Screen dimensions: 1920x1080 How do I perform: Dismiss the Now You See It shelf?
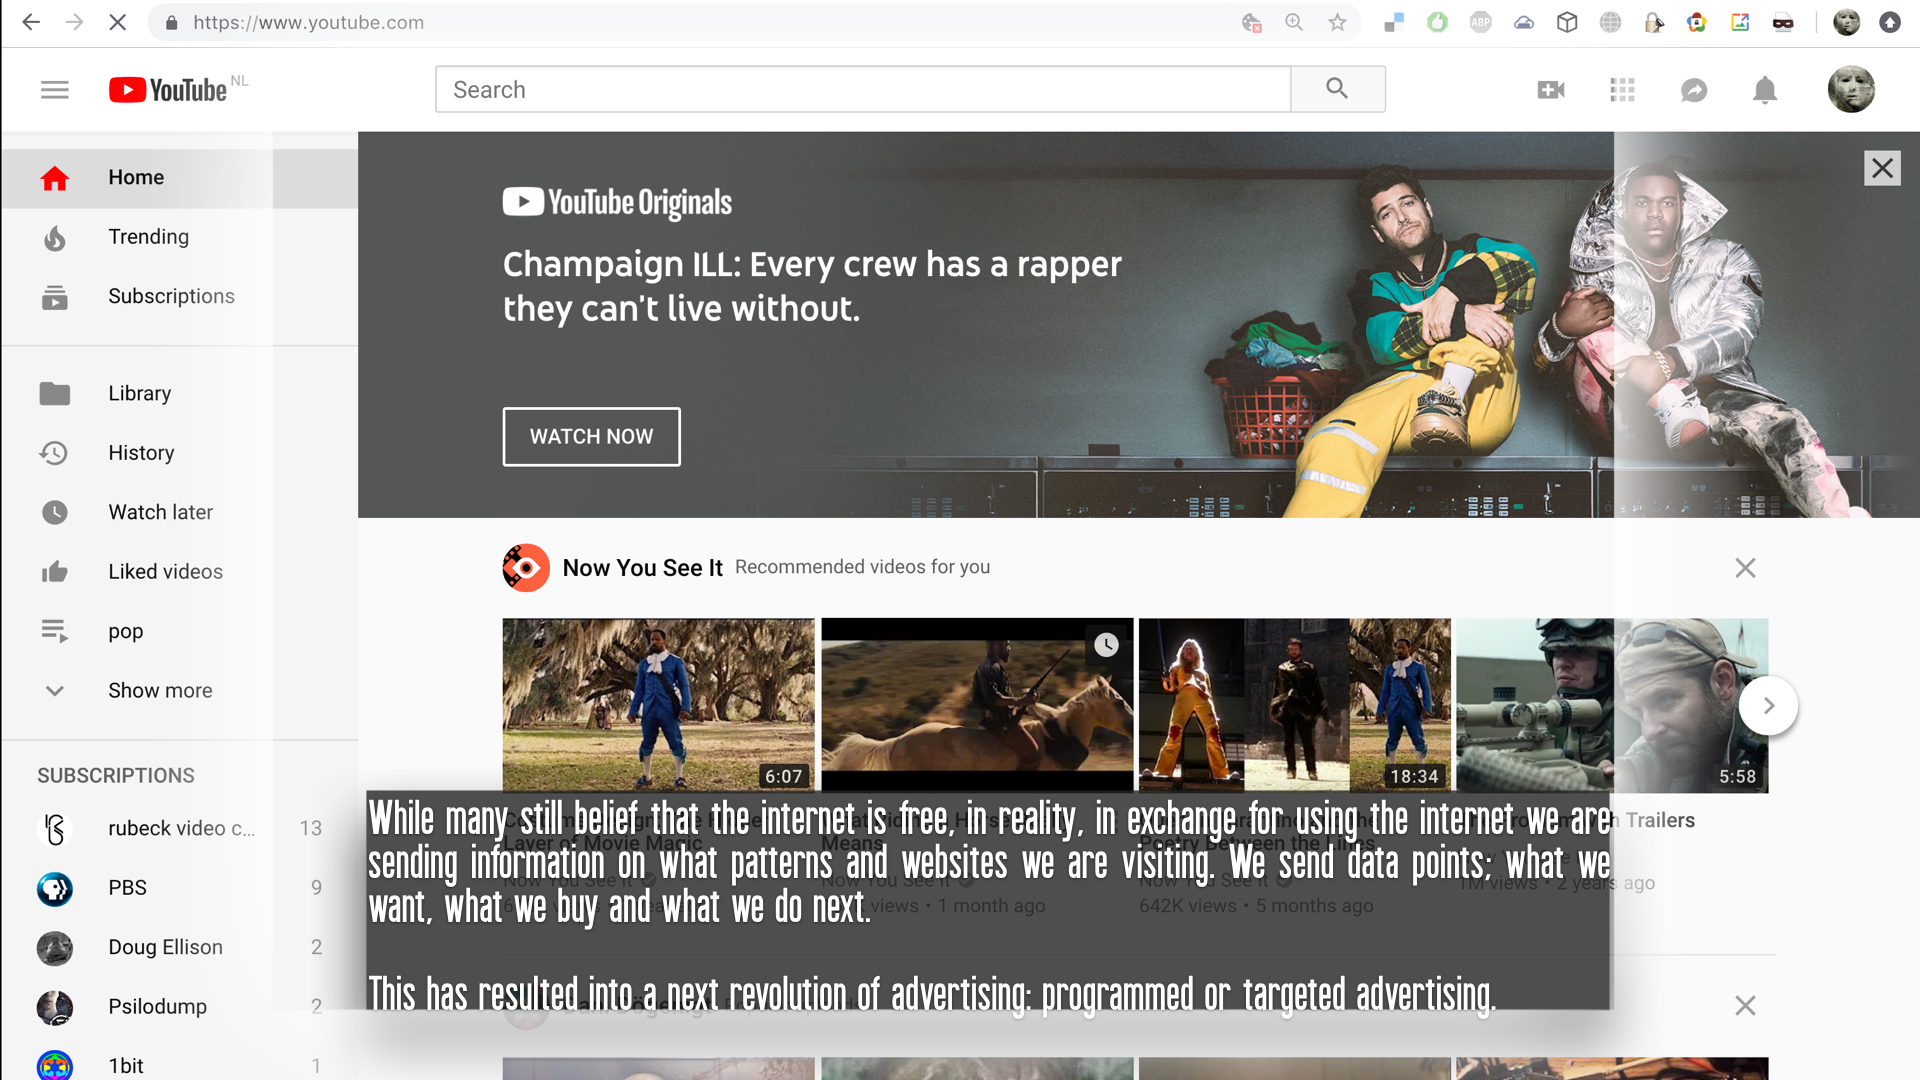pyautogui.click(x=1745, y=568)
